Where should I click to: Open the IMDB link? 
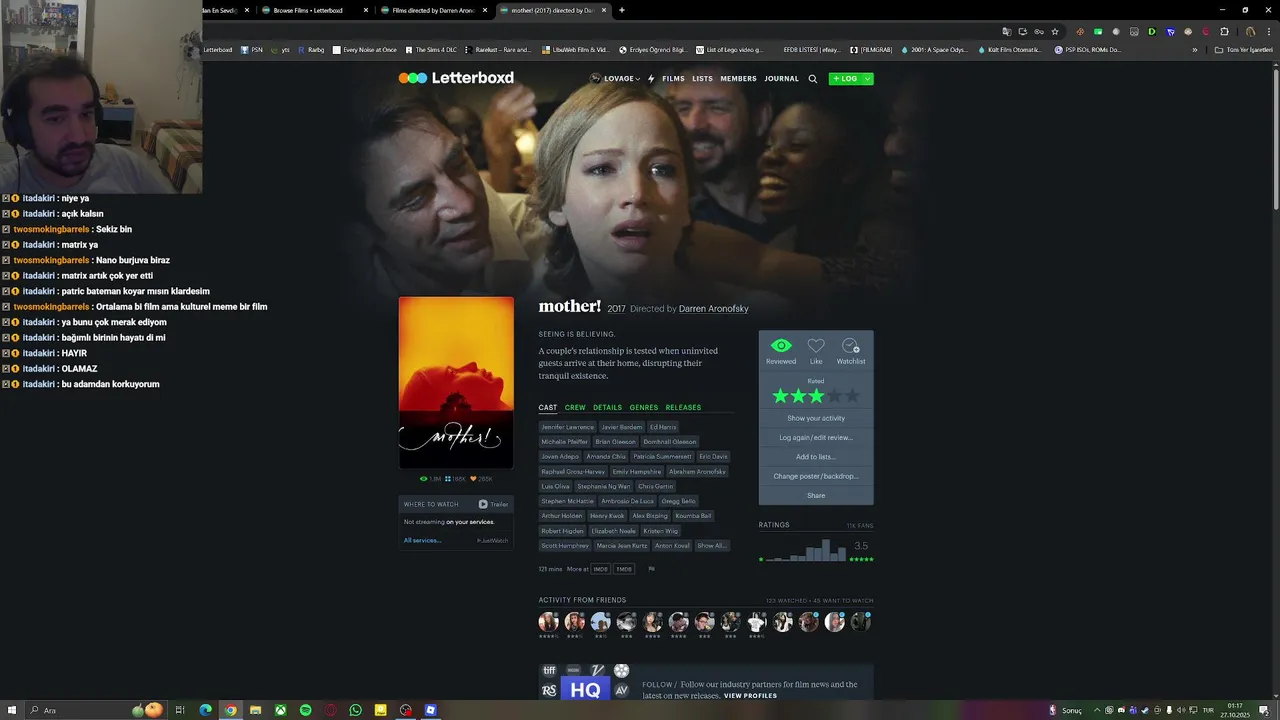(600, 569)
